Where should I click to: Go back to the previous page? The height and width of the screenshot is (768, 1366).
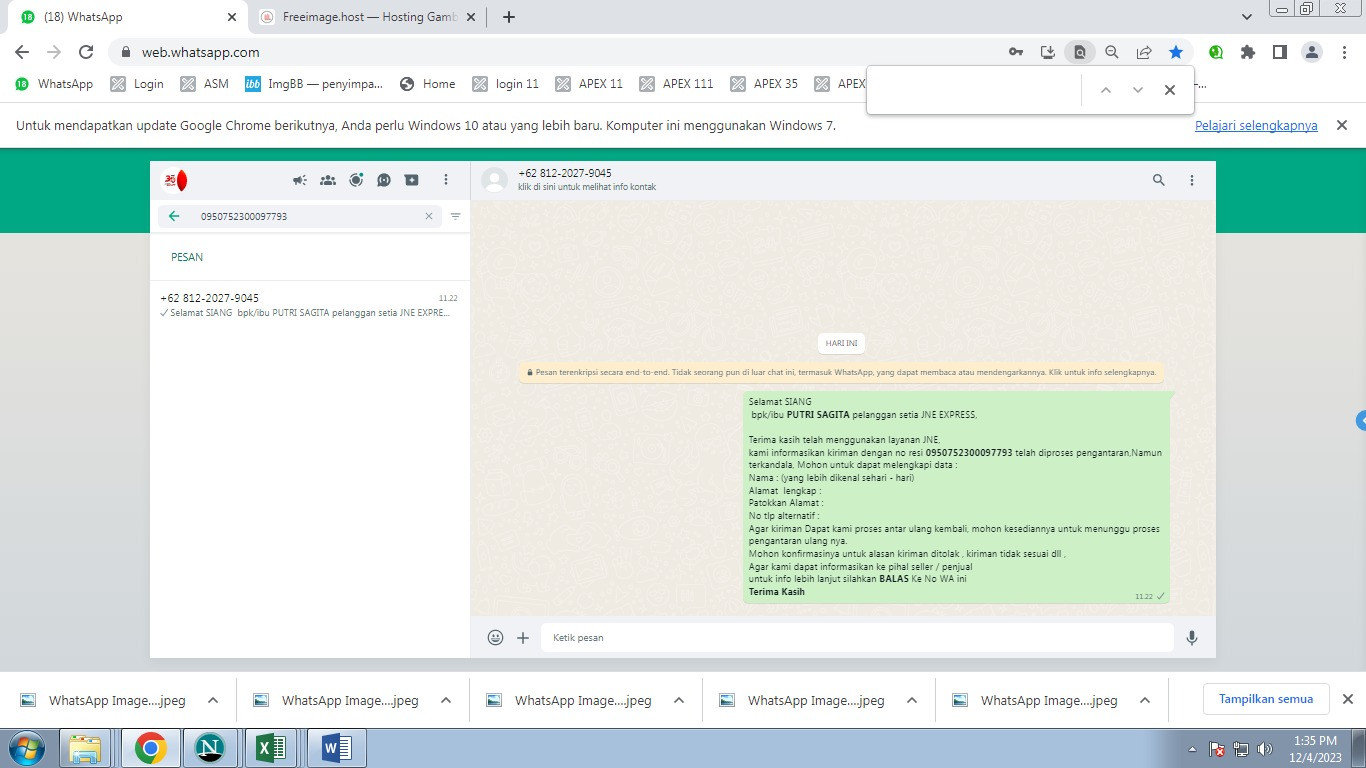point(22,52)
